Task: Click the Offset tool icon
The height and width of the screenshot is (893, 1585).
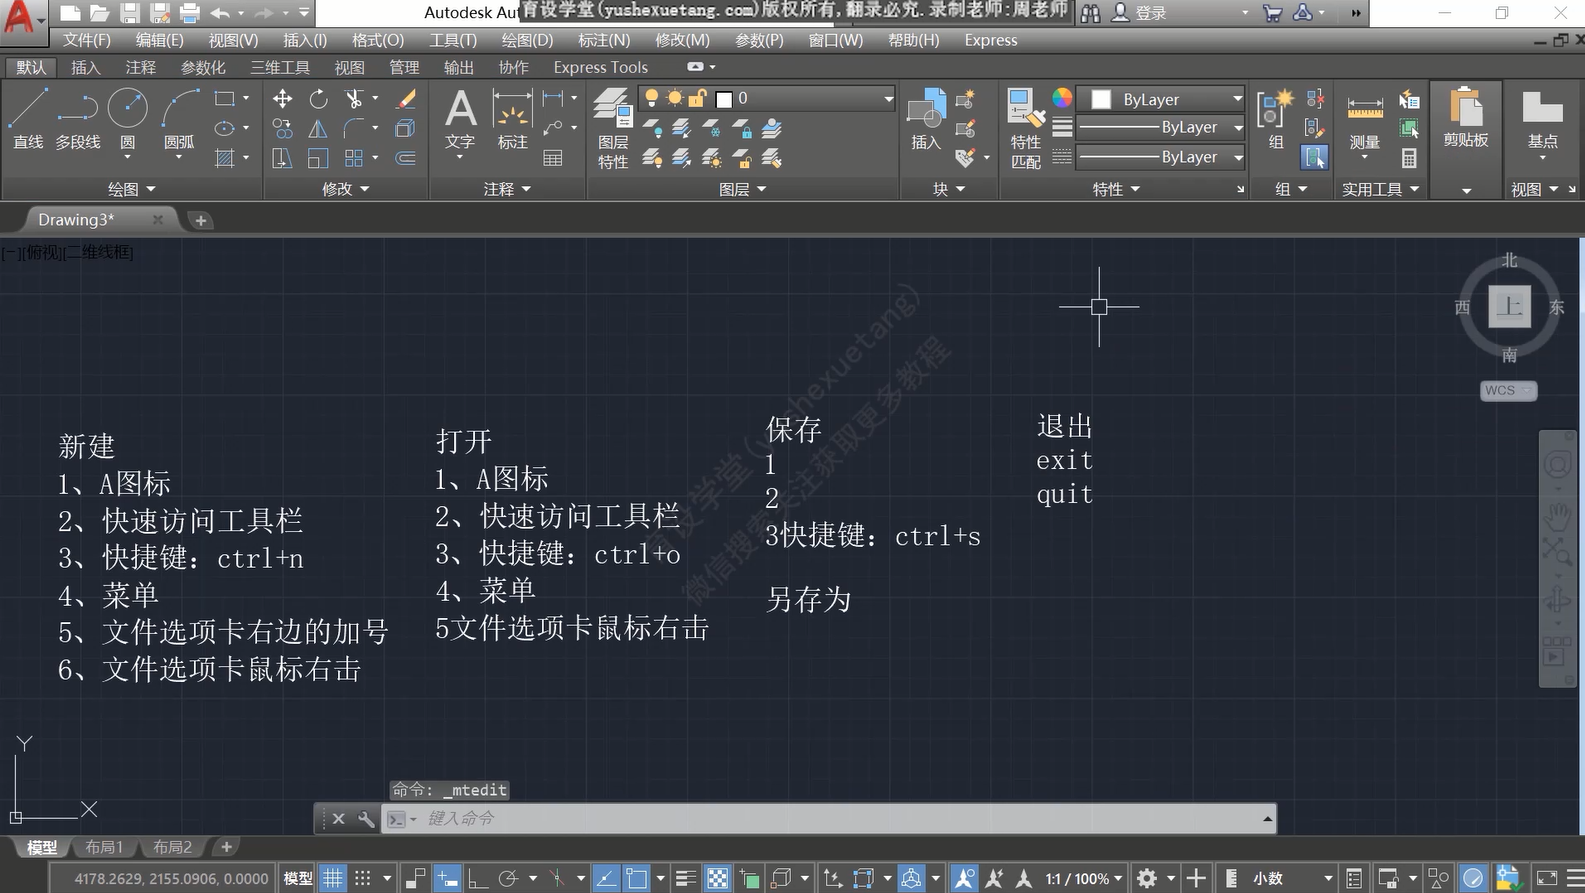Action: coord(405,158)
